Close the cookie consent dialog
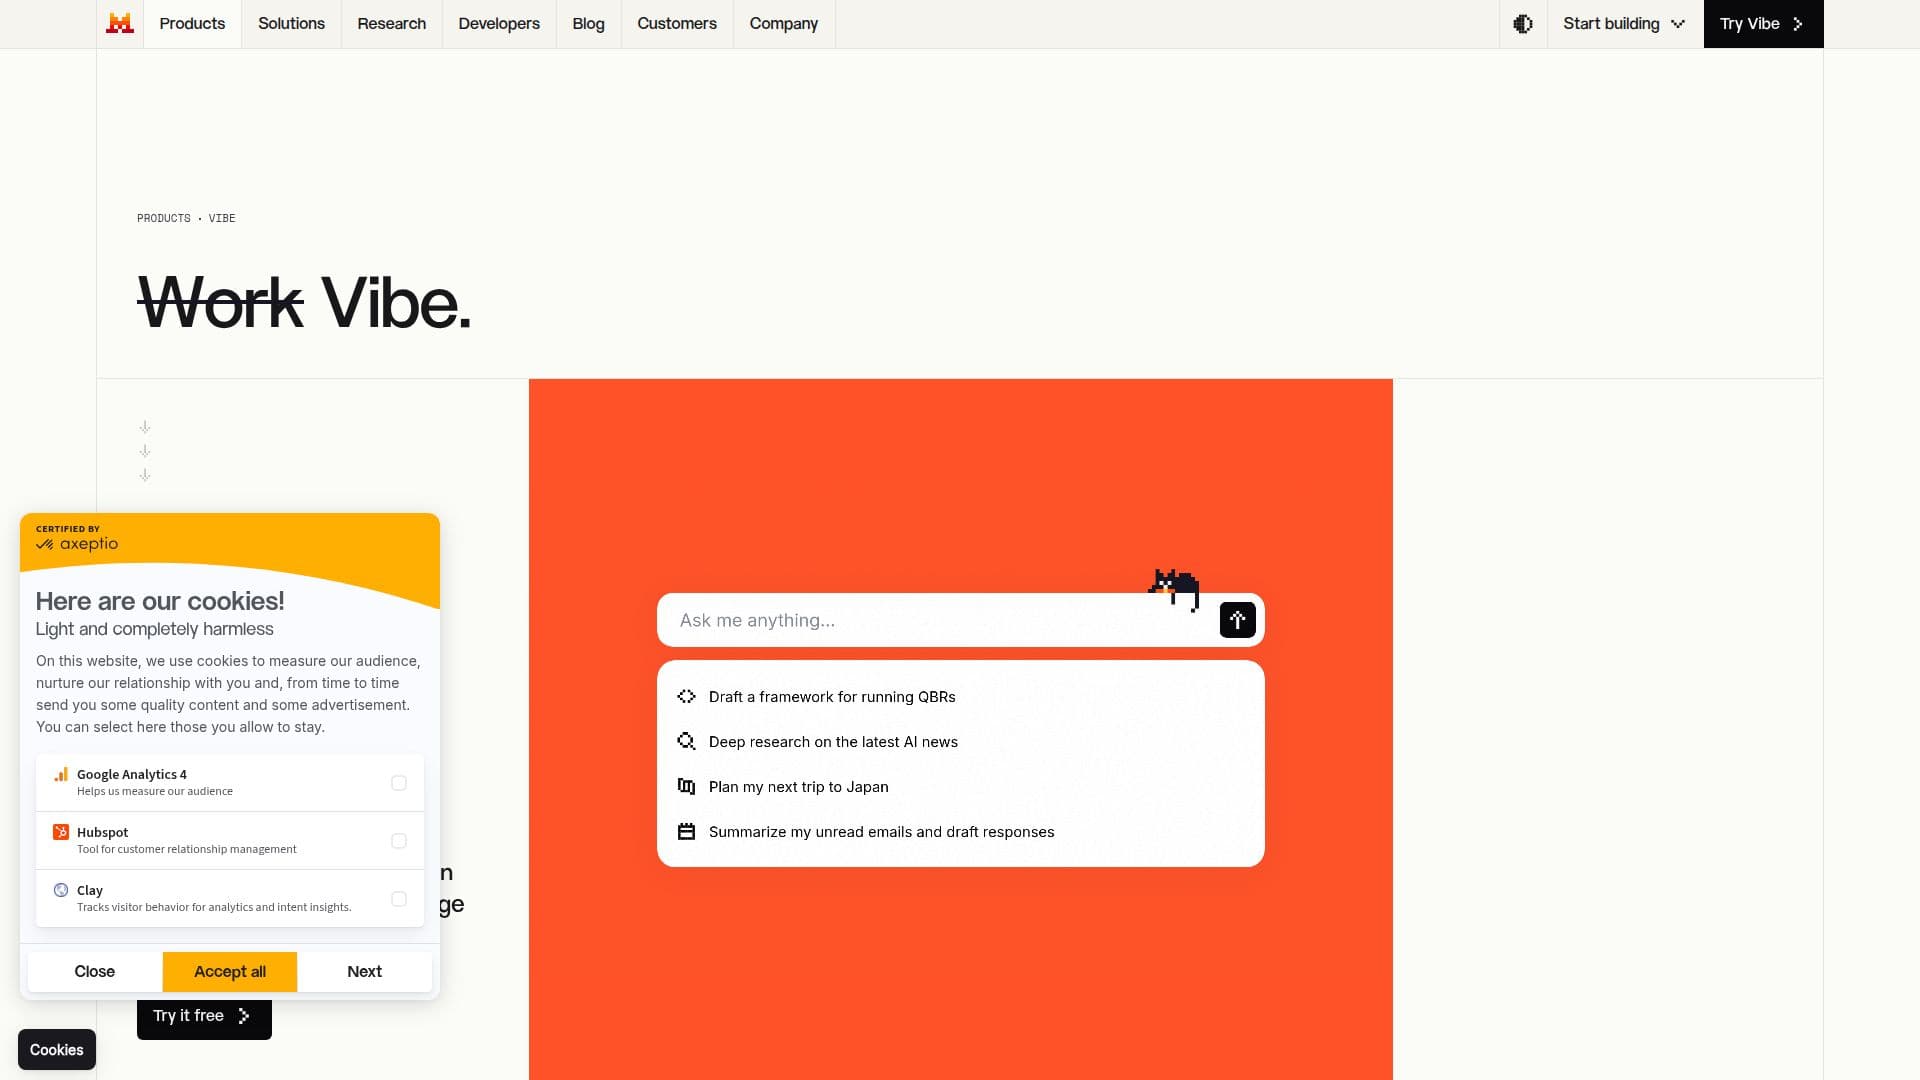 95,972
